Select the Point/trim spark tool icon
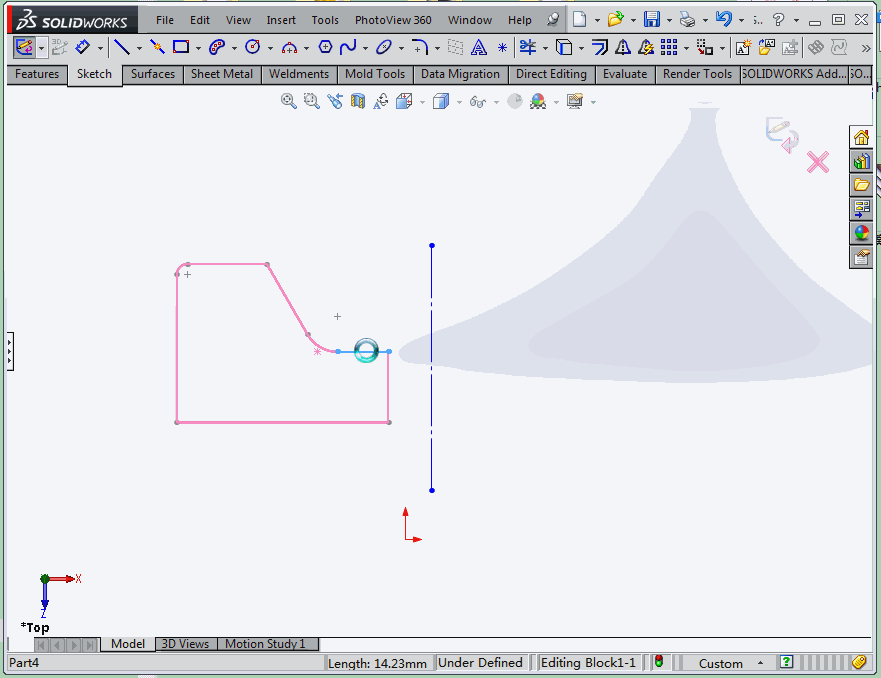The image size is (881, 678). click(157, 47)
